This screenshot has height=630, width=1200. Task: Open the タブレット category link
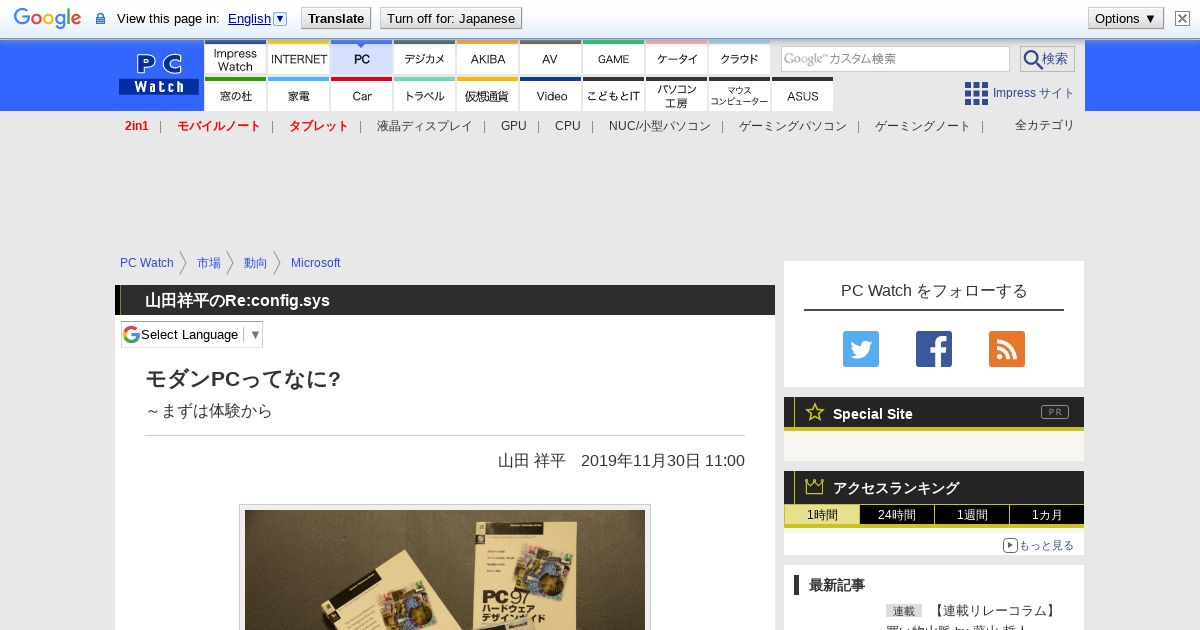coord(319,126)
